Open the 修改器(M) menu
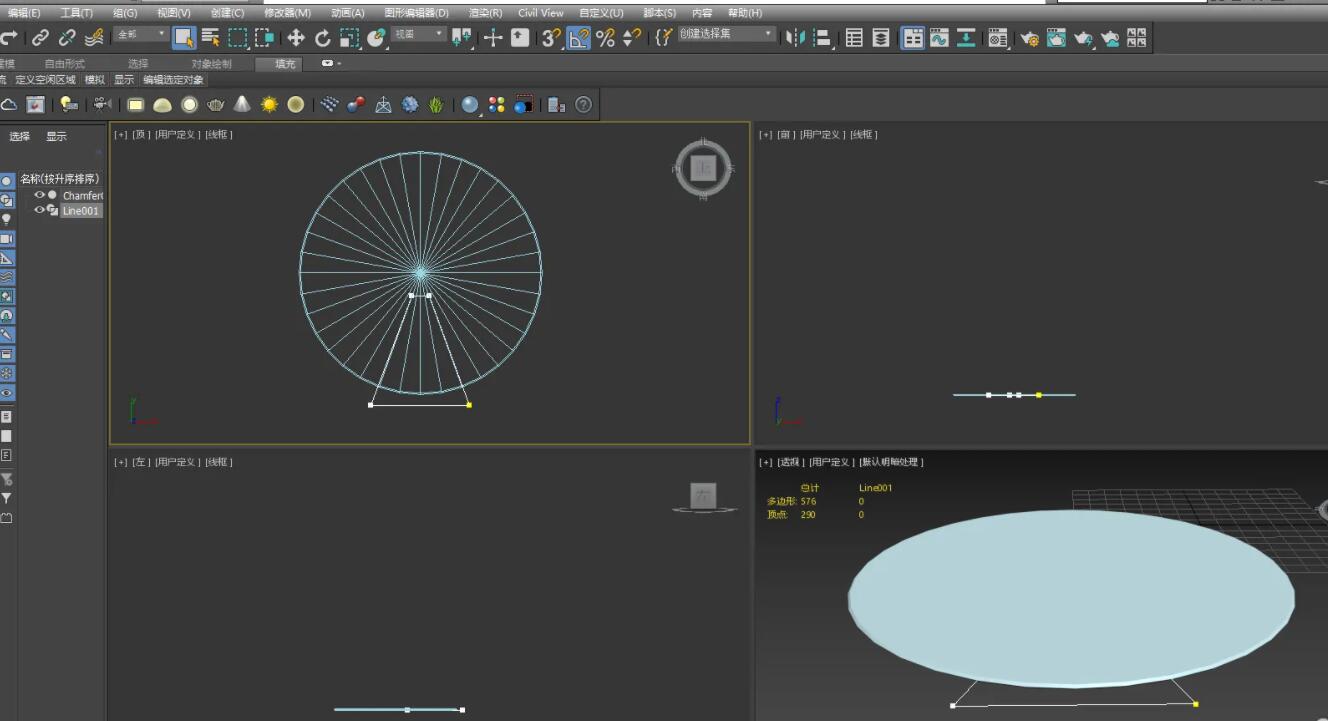 coord(287,13)
